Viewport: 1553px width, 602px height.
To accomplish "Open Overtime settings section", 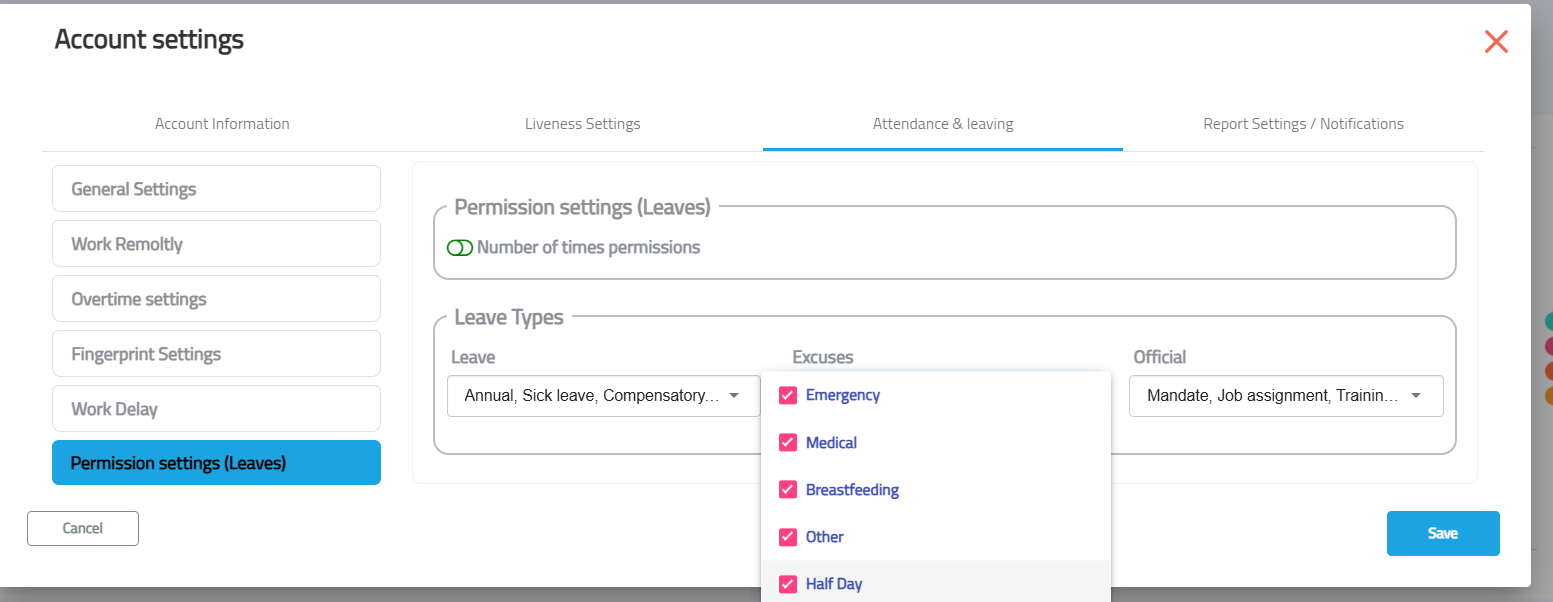I will pyautogui.click(x=216, y=299).
